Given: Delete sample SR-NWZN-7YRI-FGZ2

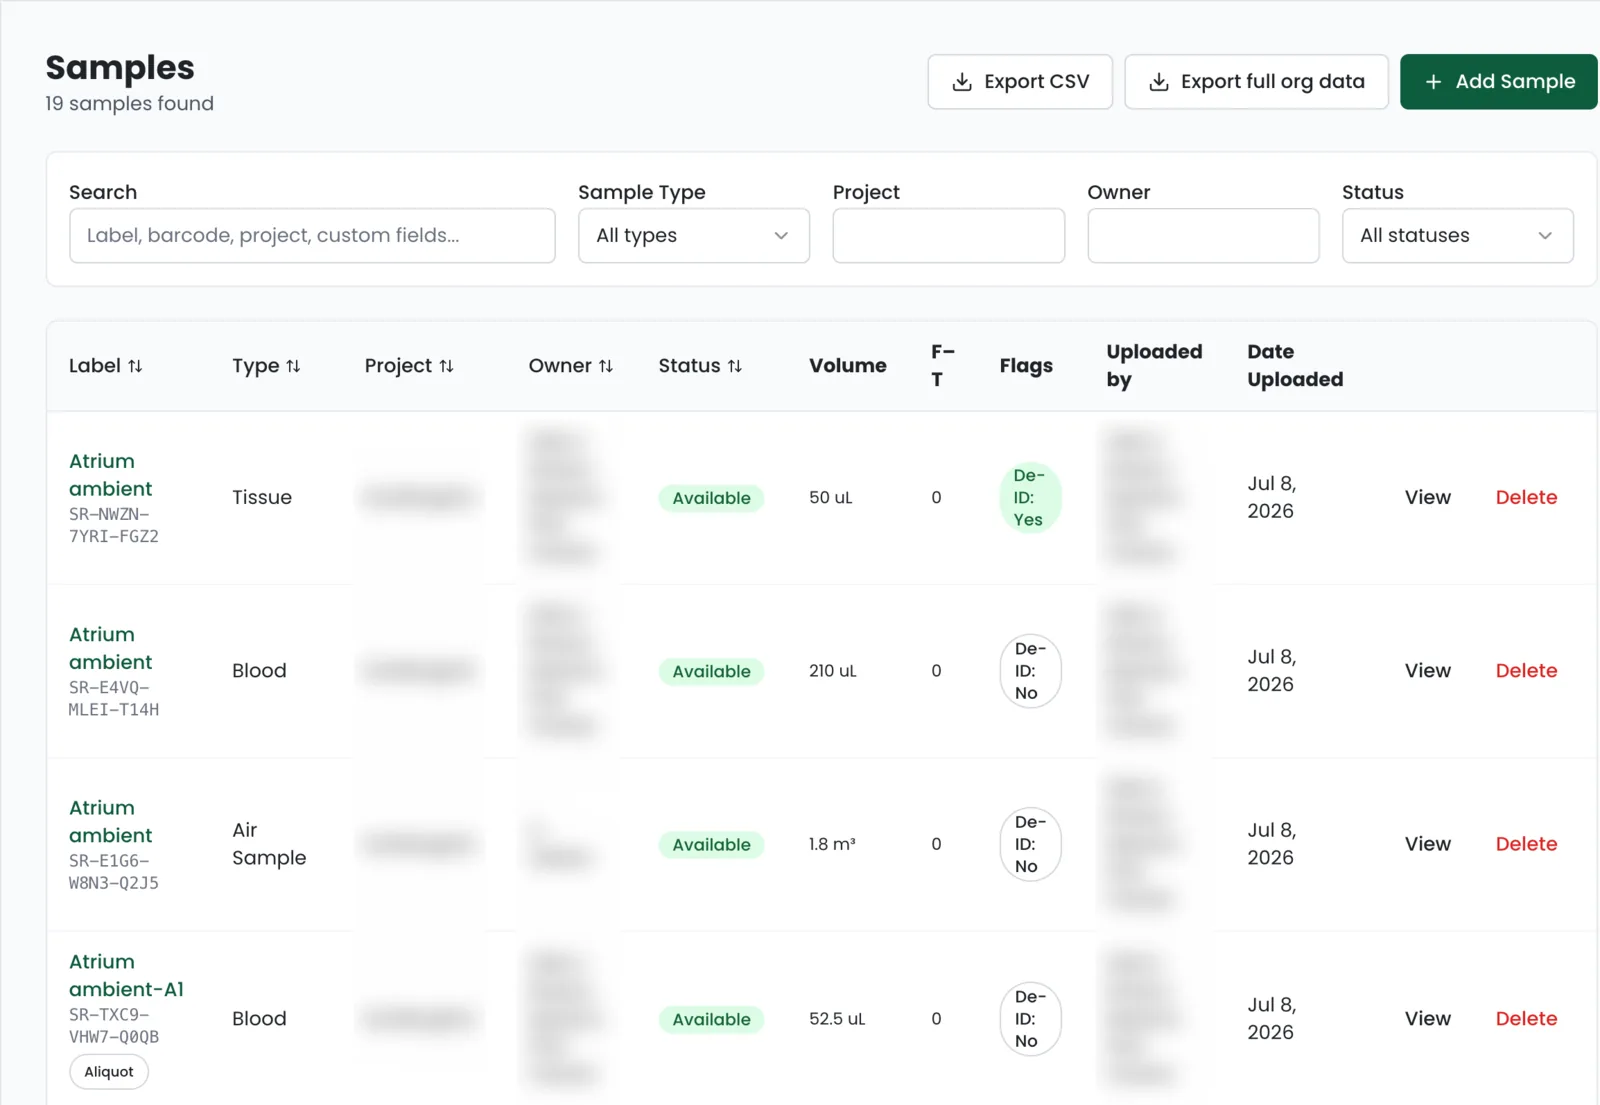Looking at the screenshot, I should click(1526, 498).
